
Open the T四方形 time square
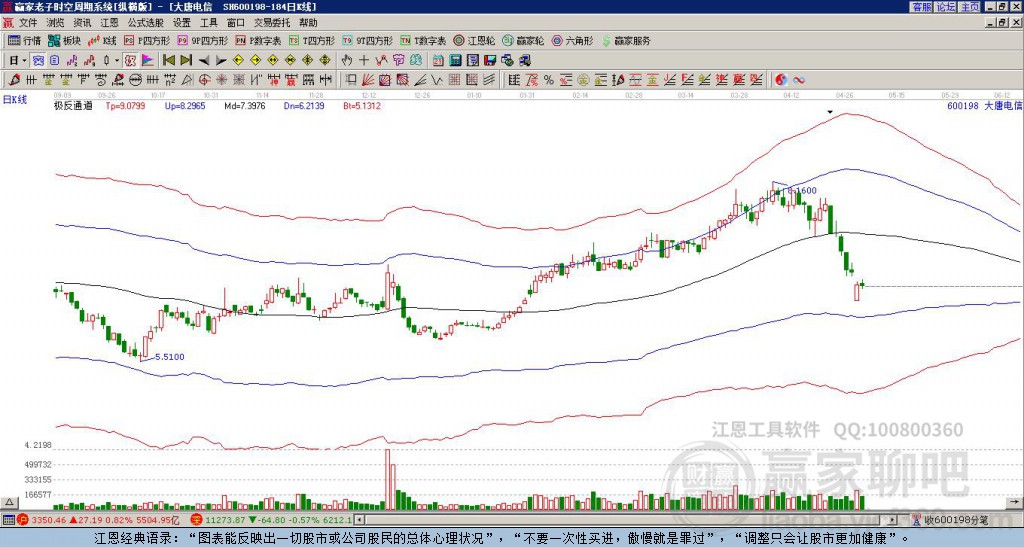point(312,40)
